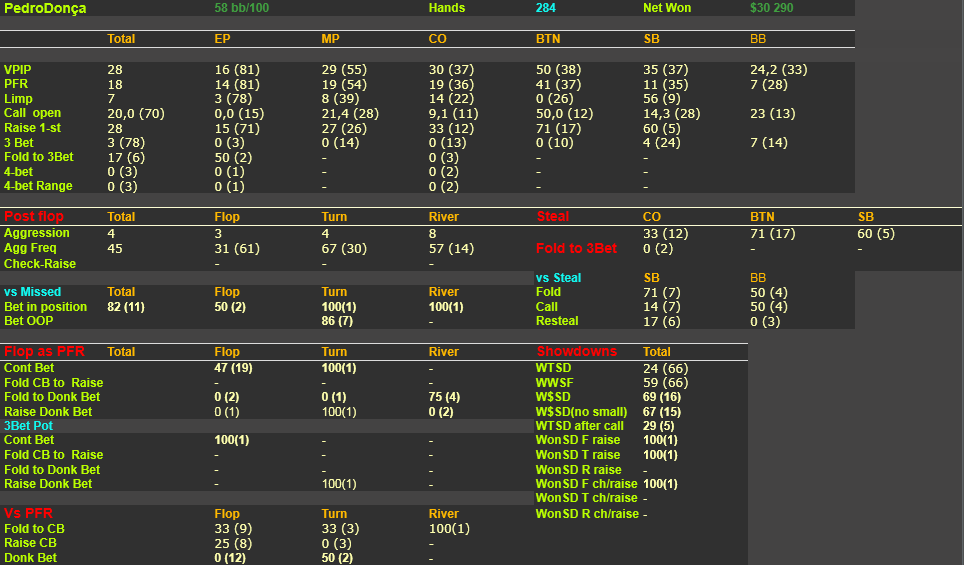Click the Post flop section heading
This screenshot has height=565, width=964.
(34, 216)
